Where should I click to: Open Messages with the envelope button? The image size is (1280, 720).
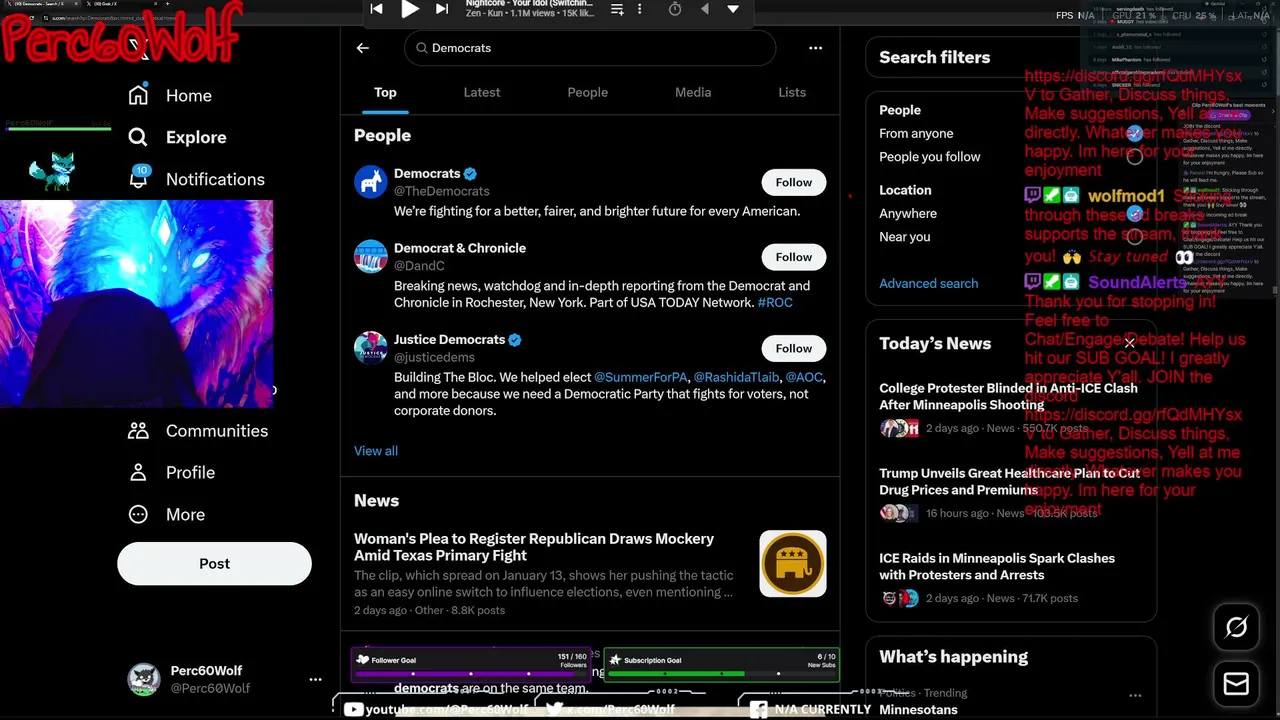coord(1237,684)
